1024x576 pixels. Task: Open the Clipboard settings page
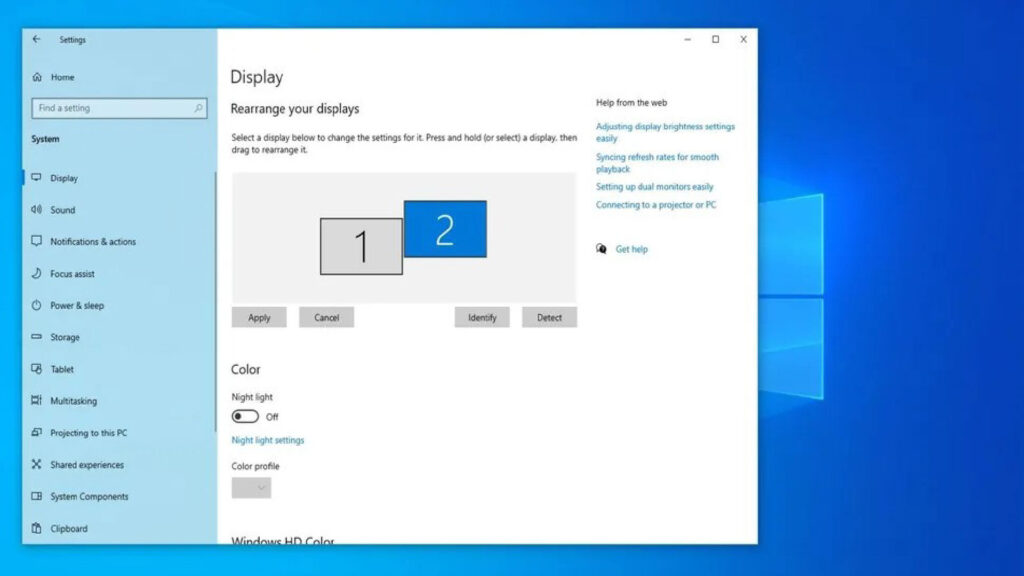[x=69, y=528]
